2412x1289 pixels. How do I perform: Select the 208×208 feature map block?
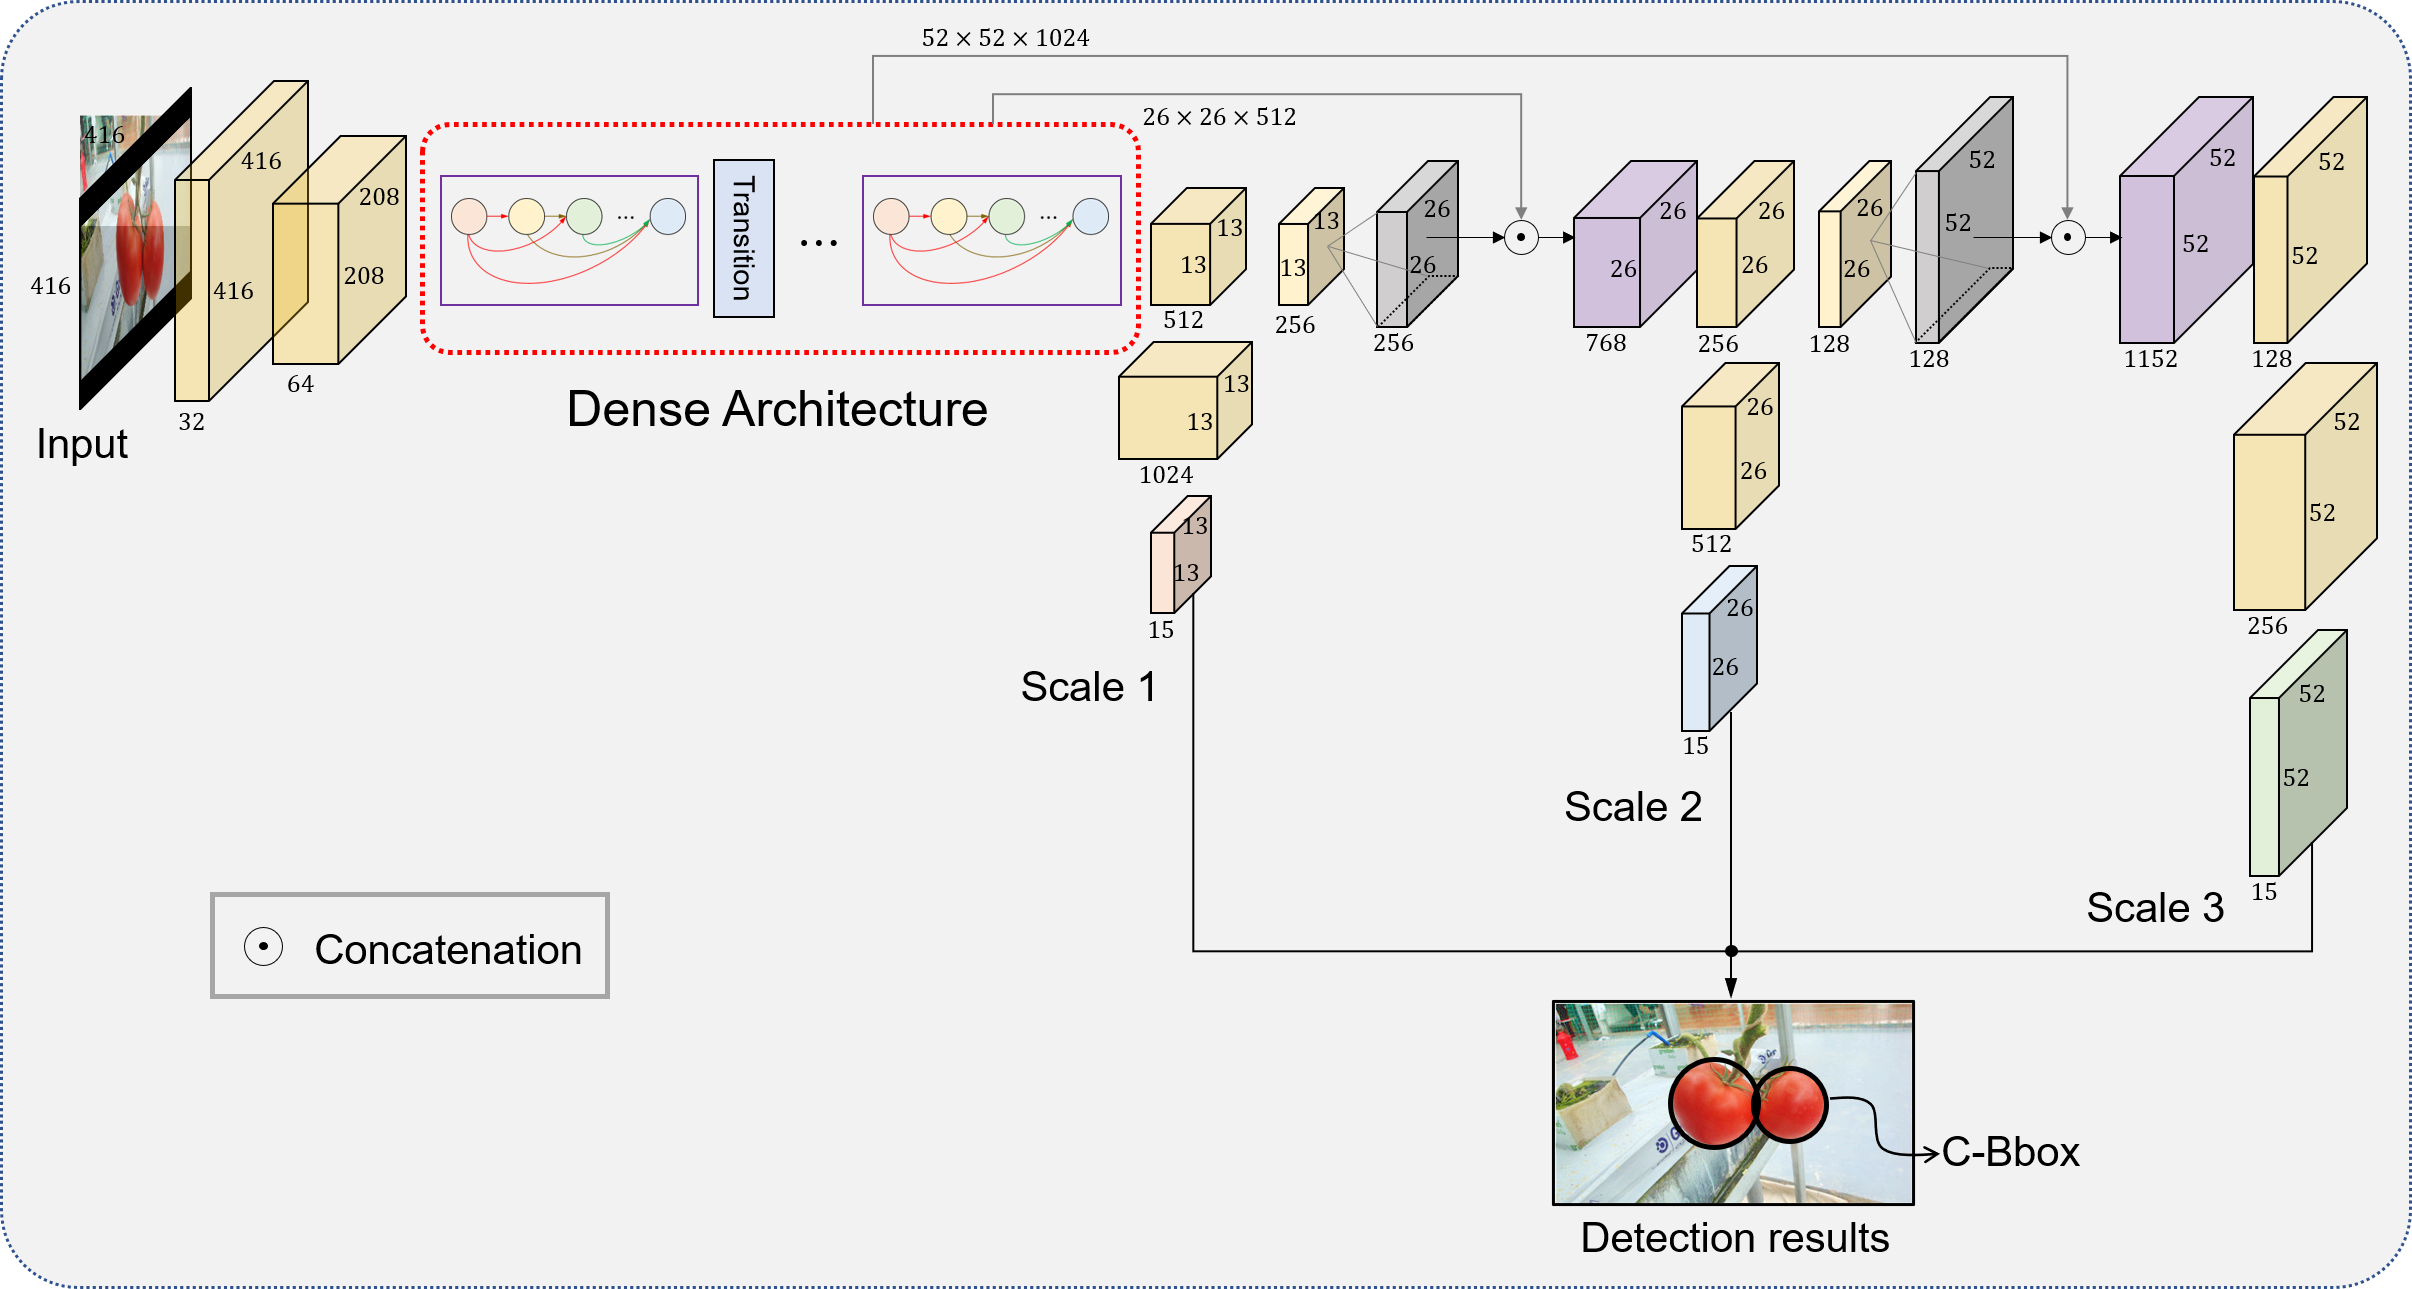(x=339, y=250)
